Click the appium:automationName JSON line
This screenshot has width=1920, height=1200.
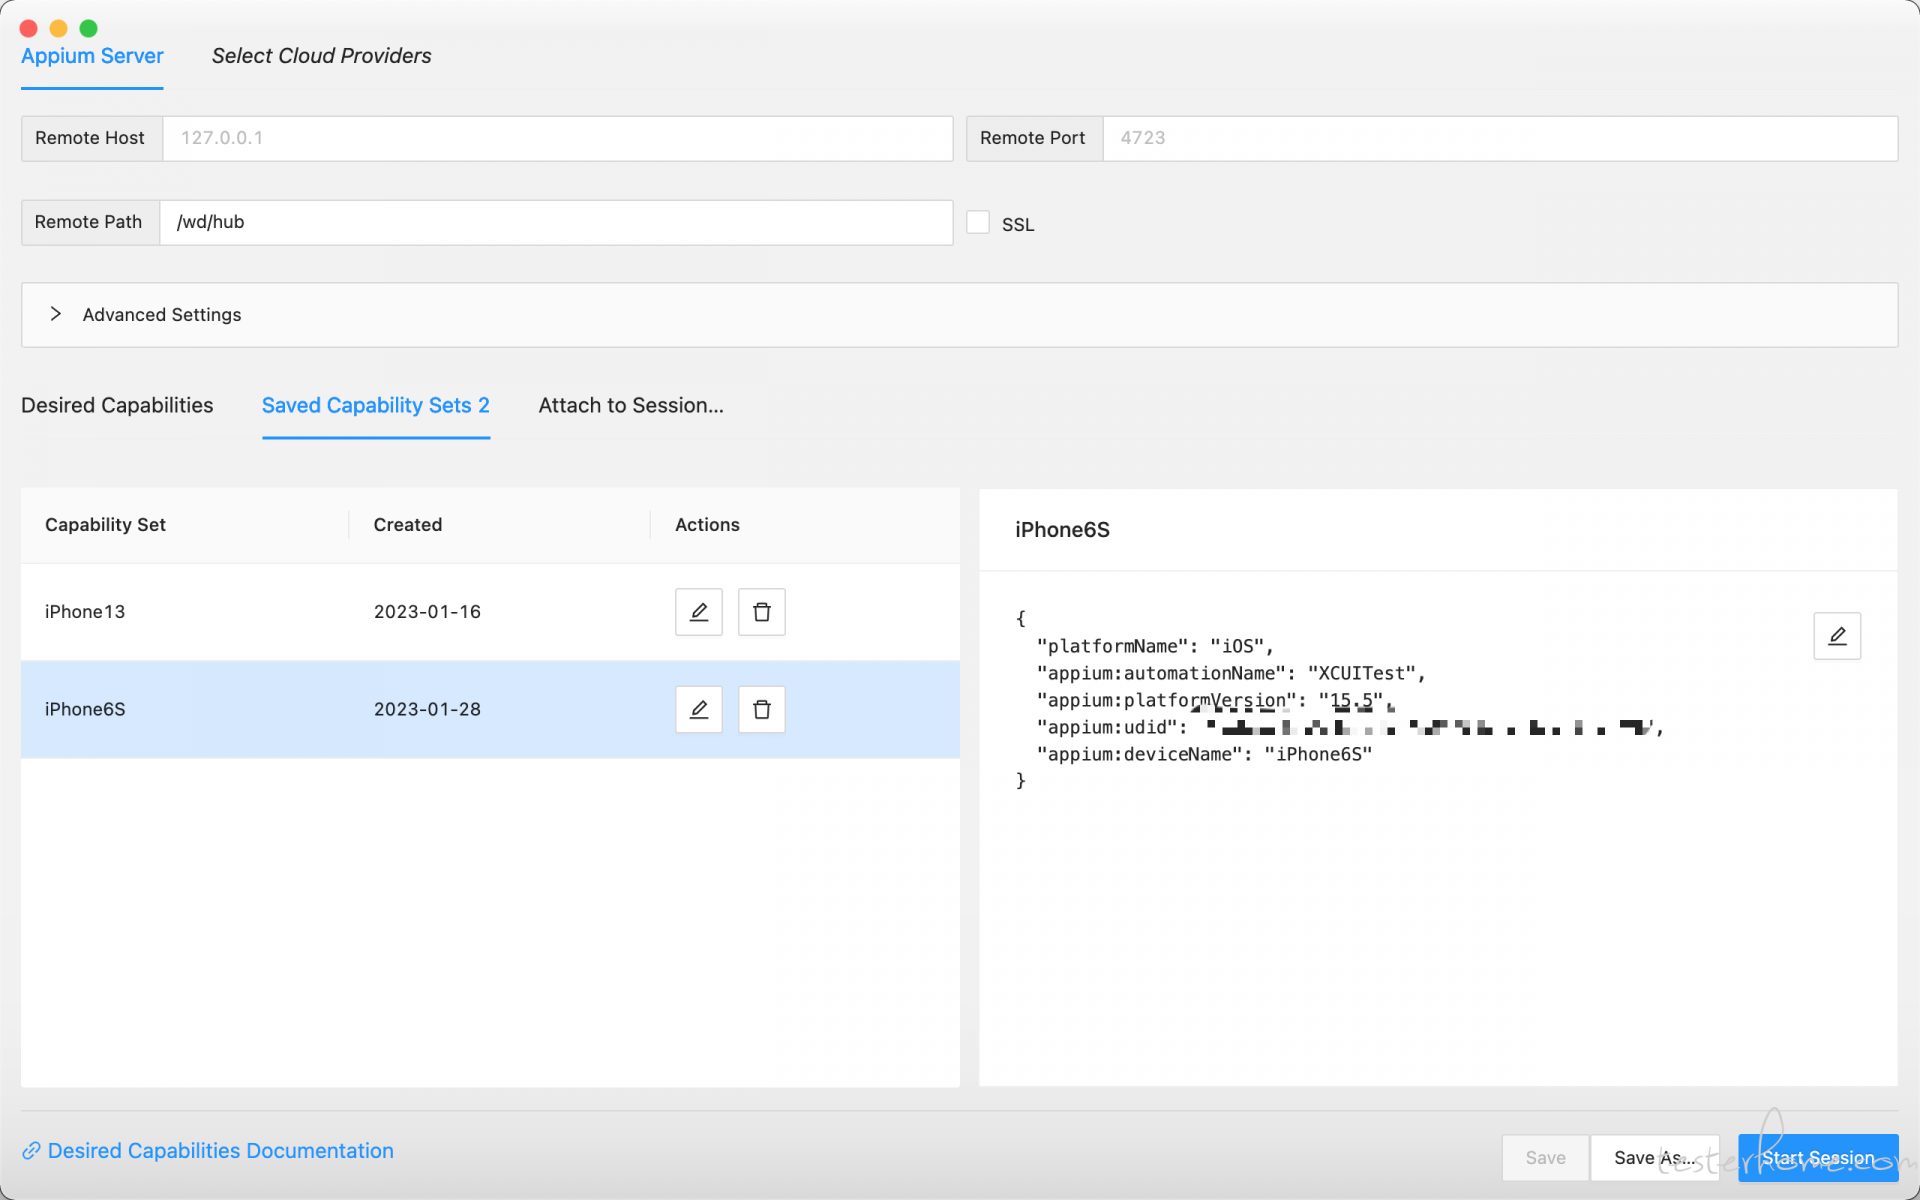1231,673
